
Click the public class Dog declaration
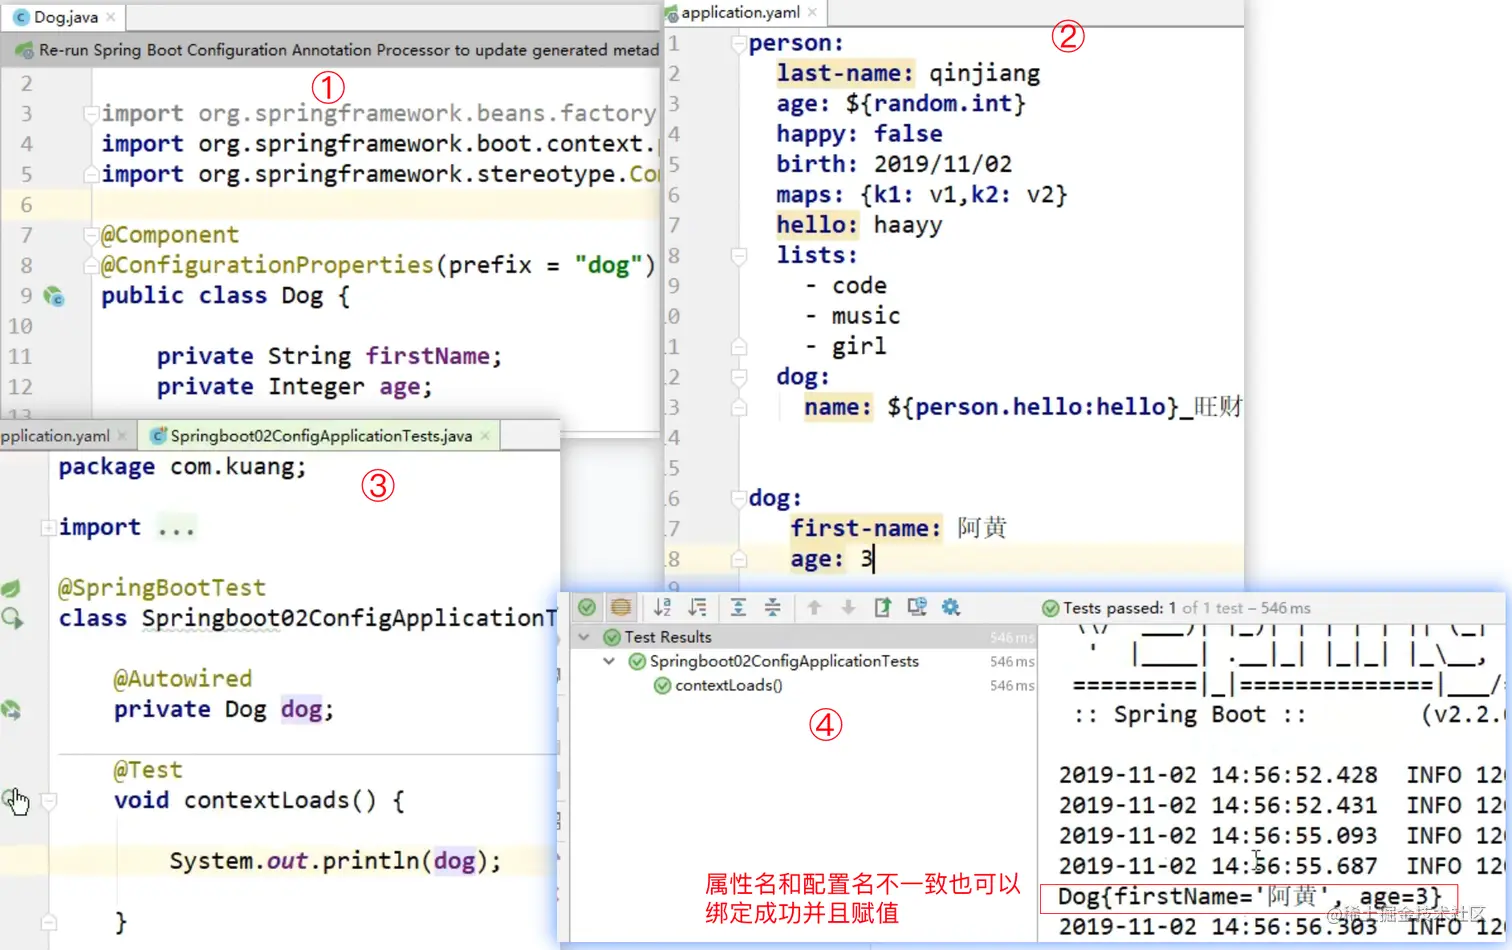coord(225,296)
